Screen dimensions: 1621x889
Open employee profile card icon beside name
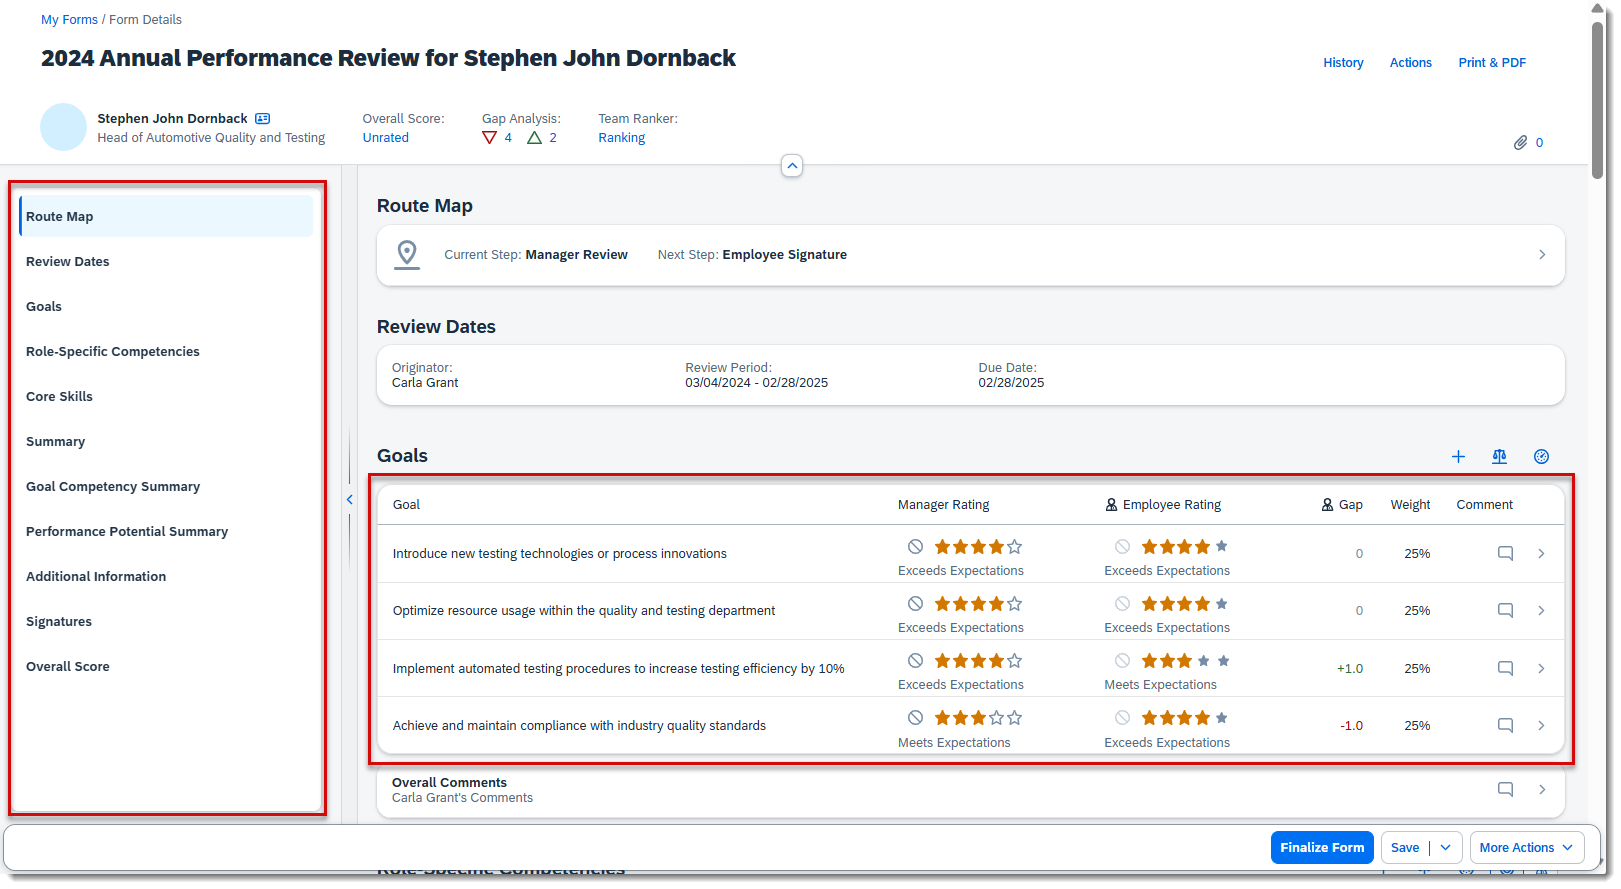pyautogui.click(x=263, y=119)
